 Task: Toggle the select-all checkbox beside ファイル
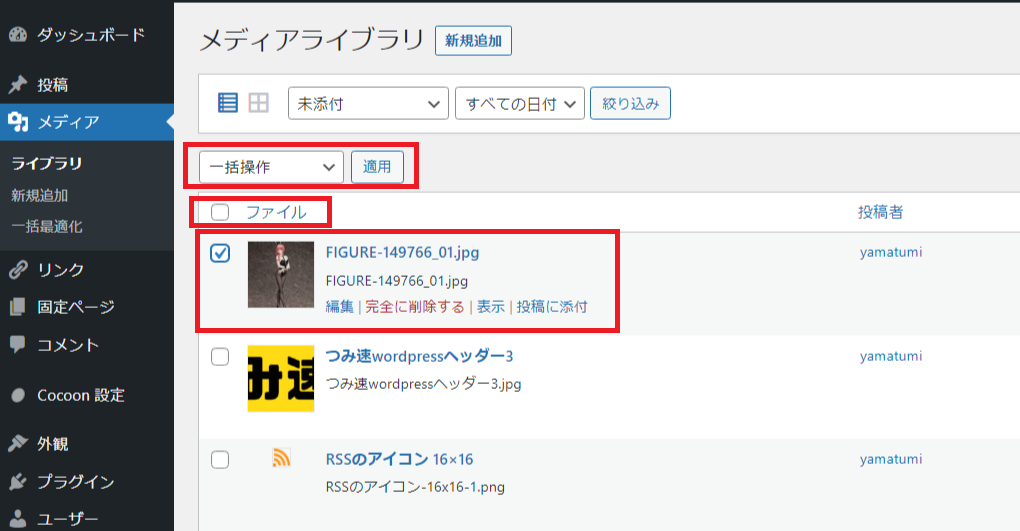(220, 212)
